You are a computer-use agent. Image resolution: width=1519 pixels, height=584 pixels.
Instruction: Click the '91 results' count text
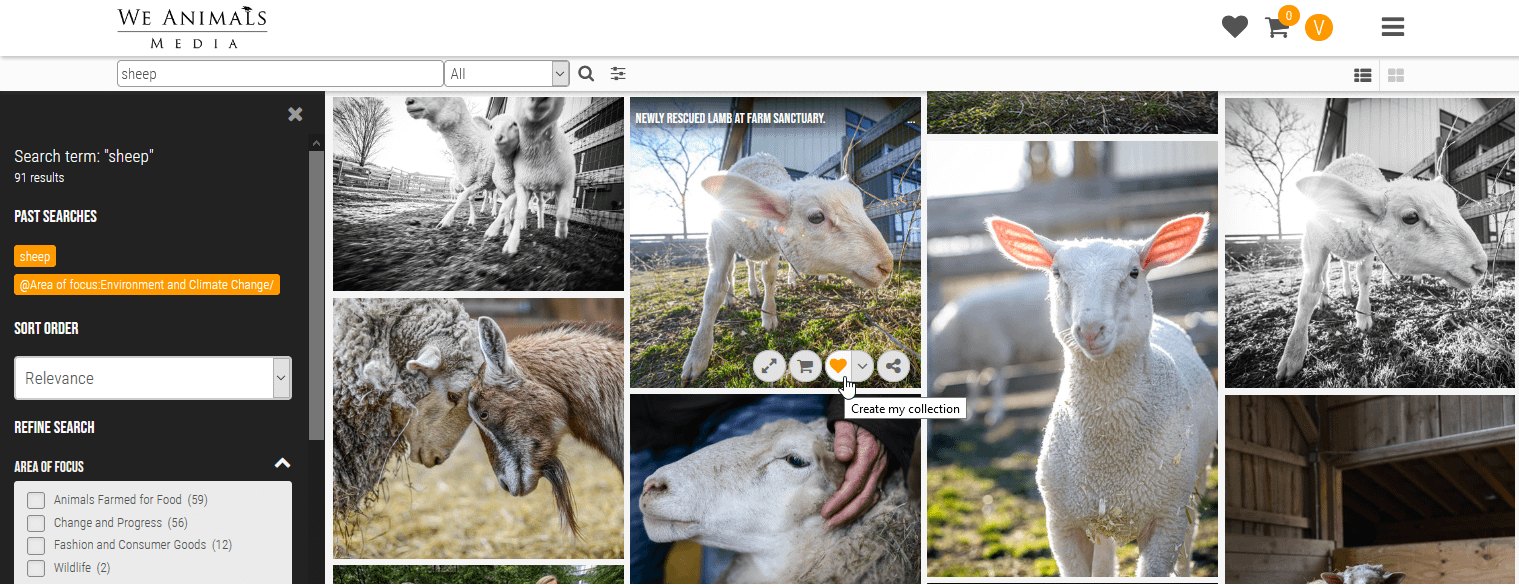(x=39, y=178)
